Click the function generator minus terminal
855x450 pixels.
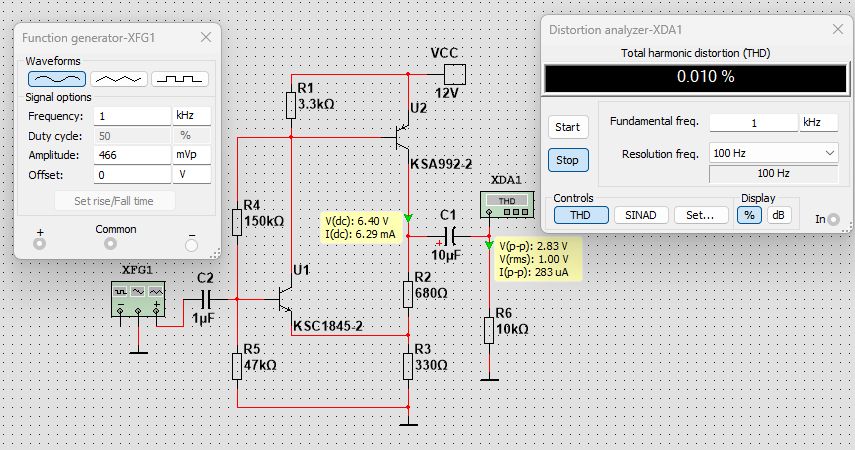[x=191, y=245]
